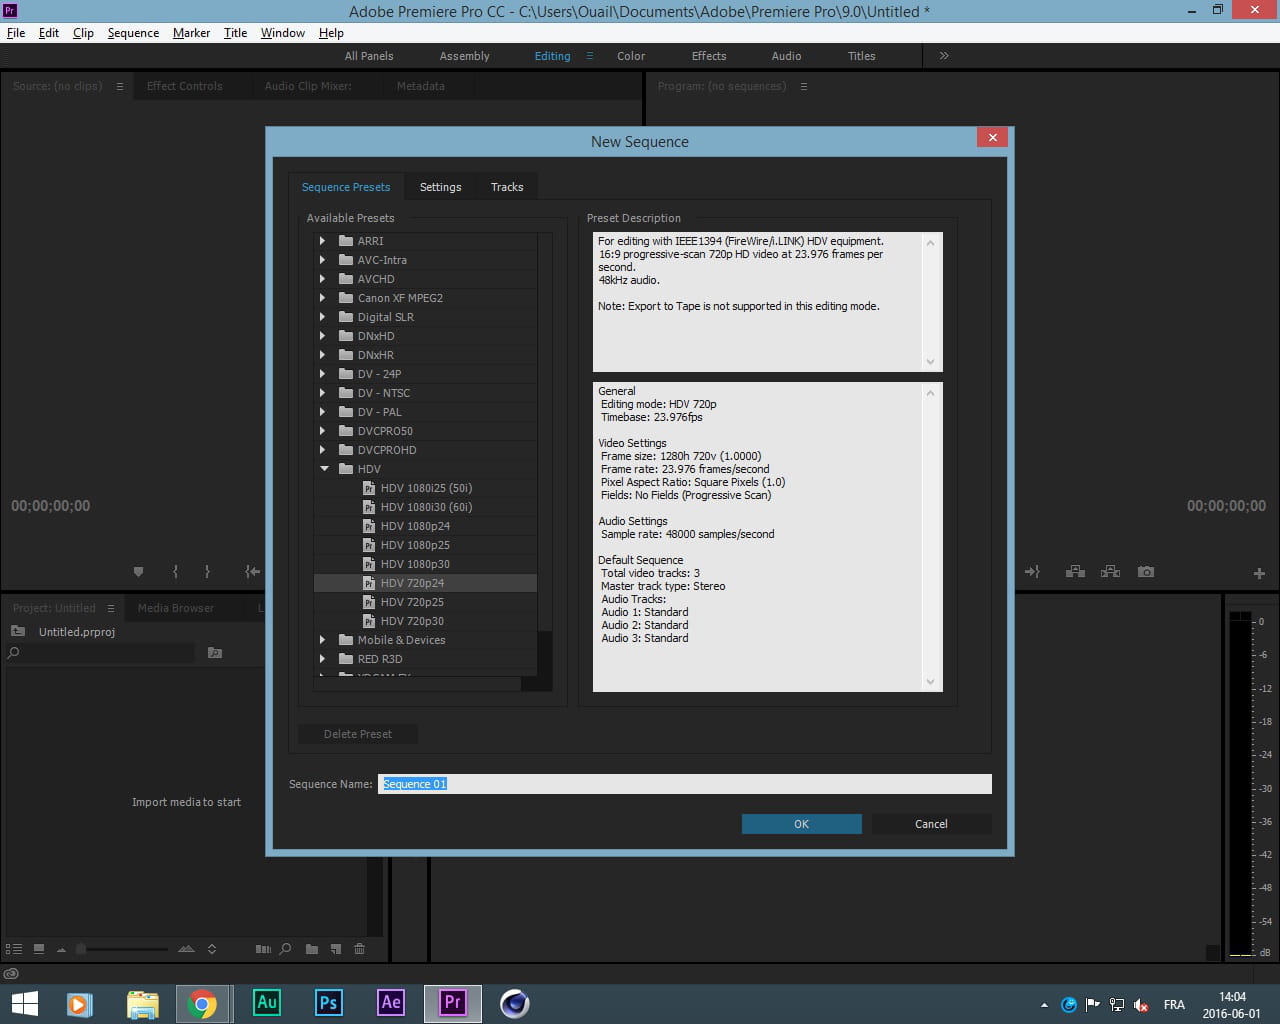1280x1024 pixels.
Task: Expand the DV - NTSC preset folder
Action: tap(322, 393)
